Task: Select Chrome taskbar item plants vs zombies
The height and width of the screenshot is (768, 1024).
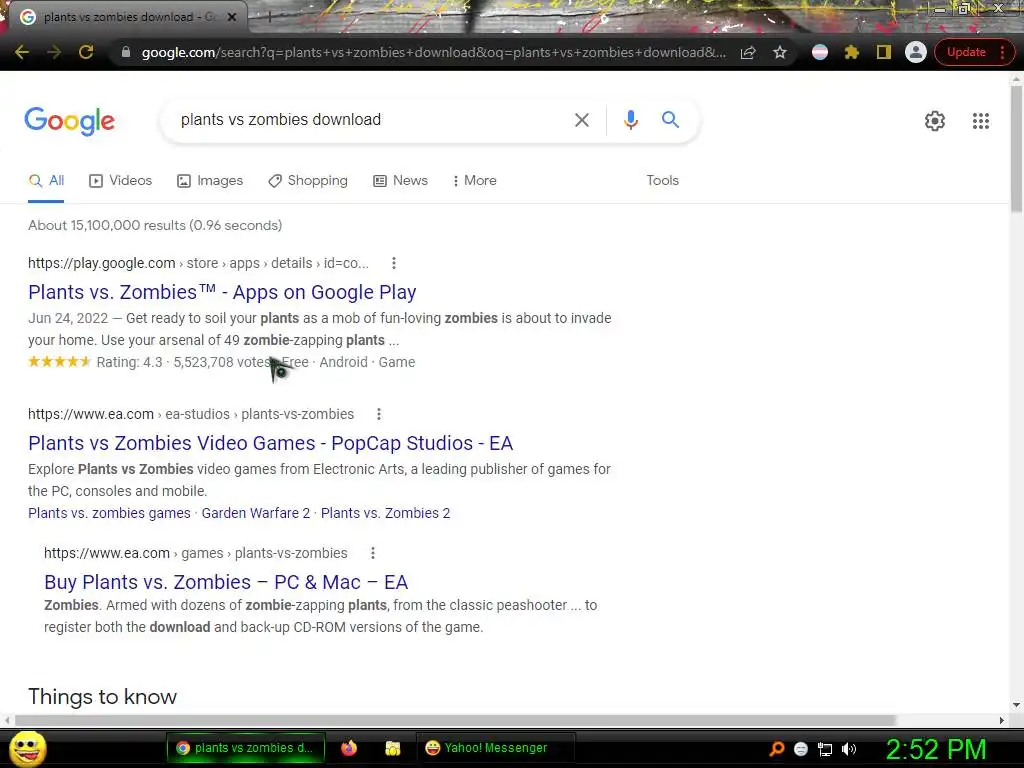Action: click(246, 748)
